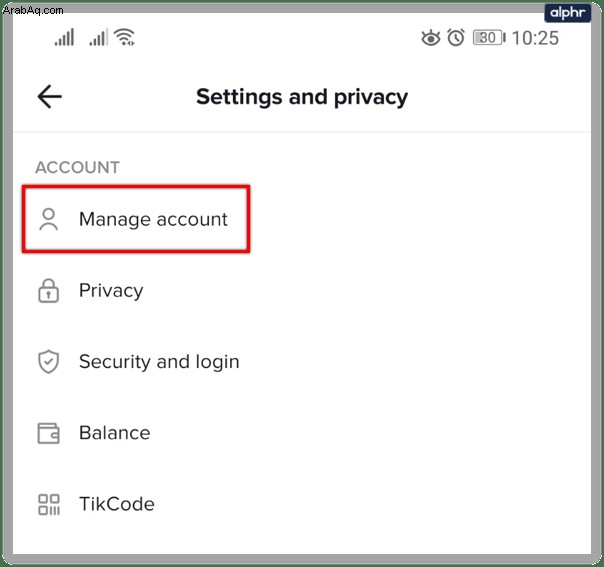Image resolution: width=604 pixels, height=567 pixels.
Task: Click the Privacy padlock icon
Action: 49,290
